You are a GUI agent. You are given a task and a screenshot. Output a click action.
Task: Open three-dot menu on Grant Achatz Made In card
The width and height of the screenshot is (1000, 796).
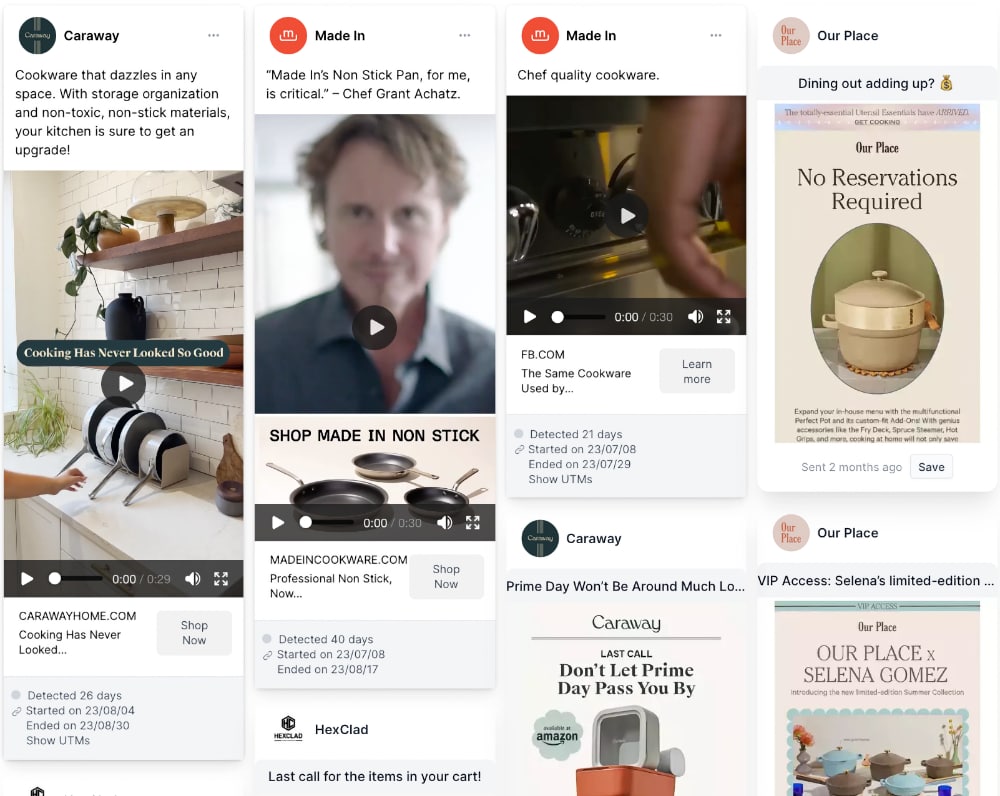click(465, 35)
